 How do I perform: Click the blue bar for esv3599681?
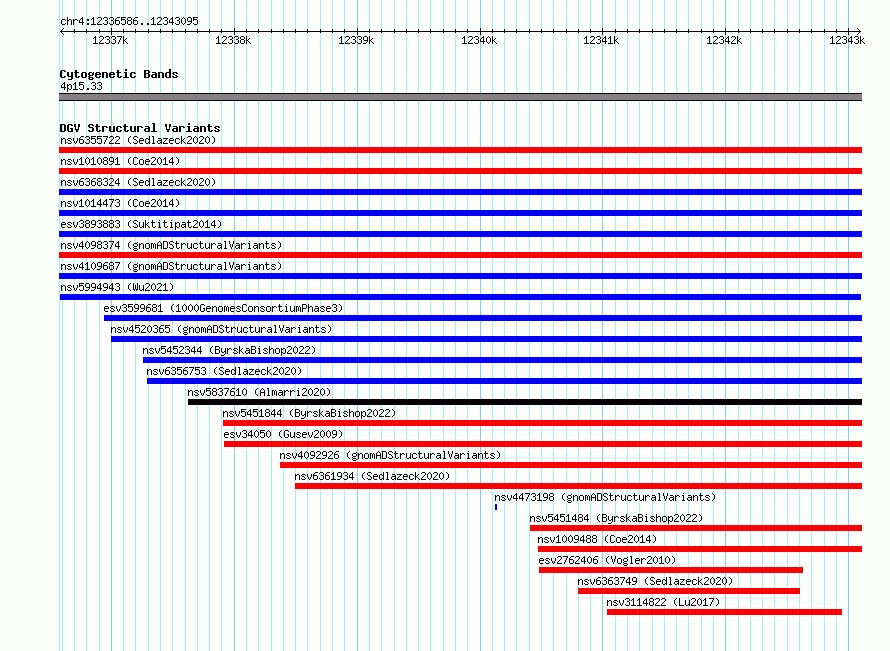[483, 318]
